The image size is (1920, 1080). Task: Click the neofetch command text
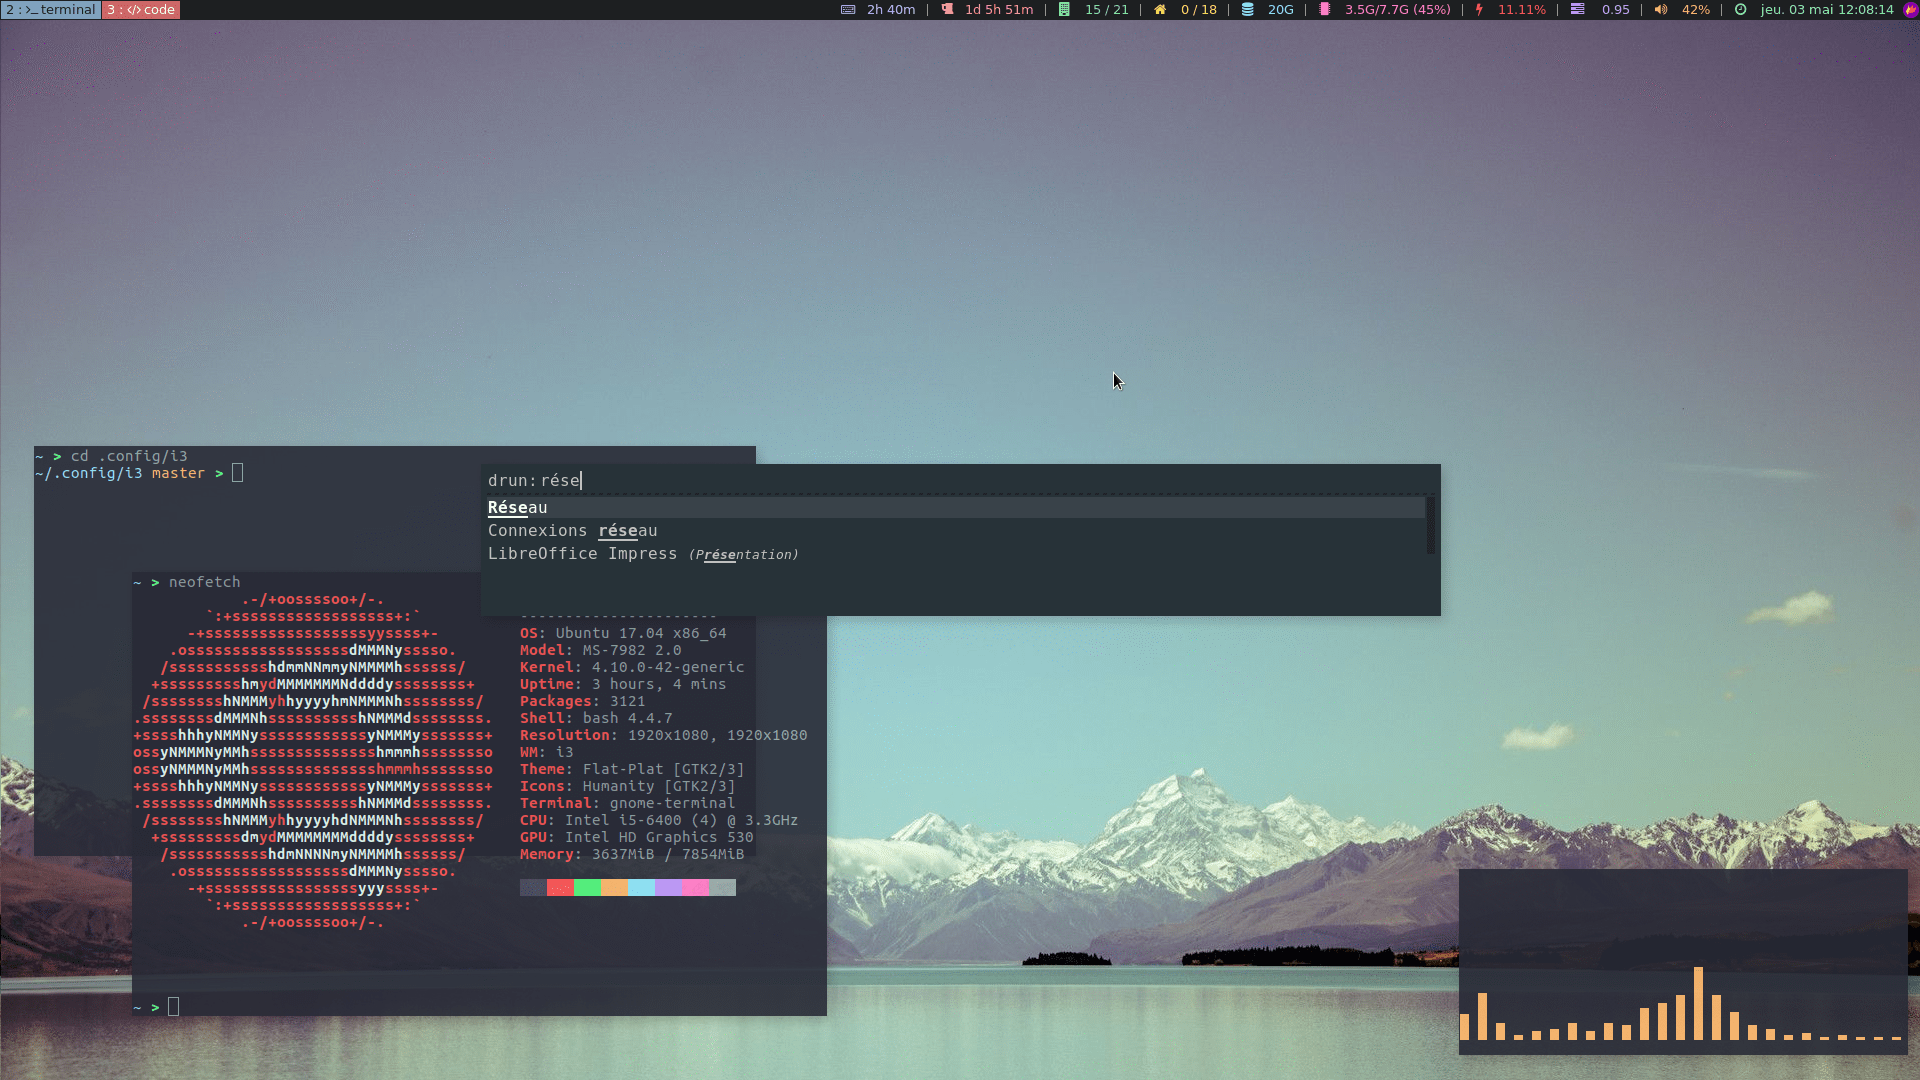[204, 582]
